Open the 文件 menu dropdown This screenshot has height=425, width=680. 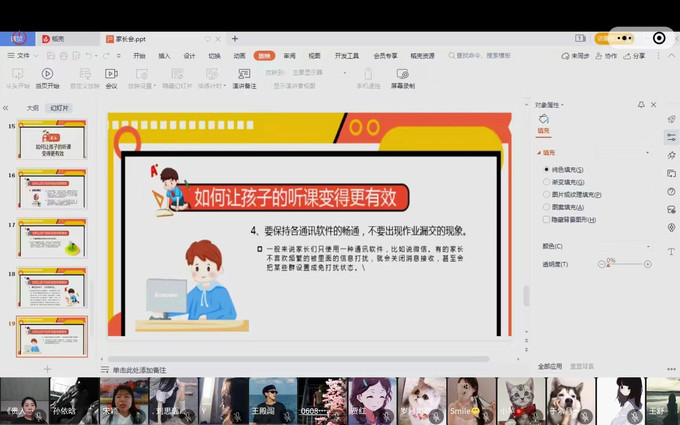(x=23, y=56)
